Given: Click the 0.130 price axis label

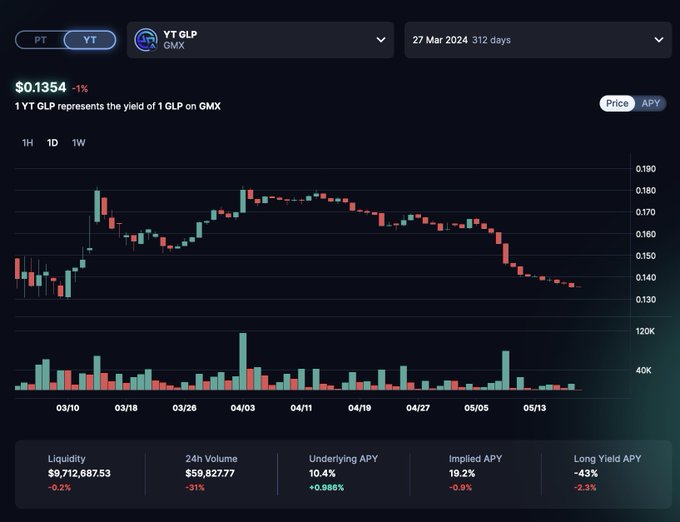Looking at the screenshot, I should pos(646,299).
